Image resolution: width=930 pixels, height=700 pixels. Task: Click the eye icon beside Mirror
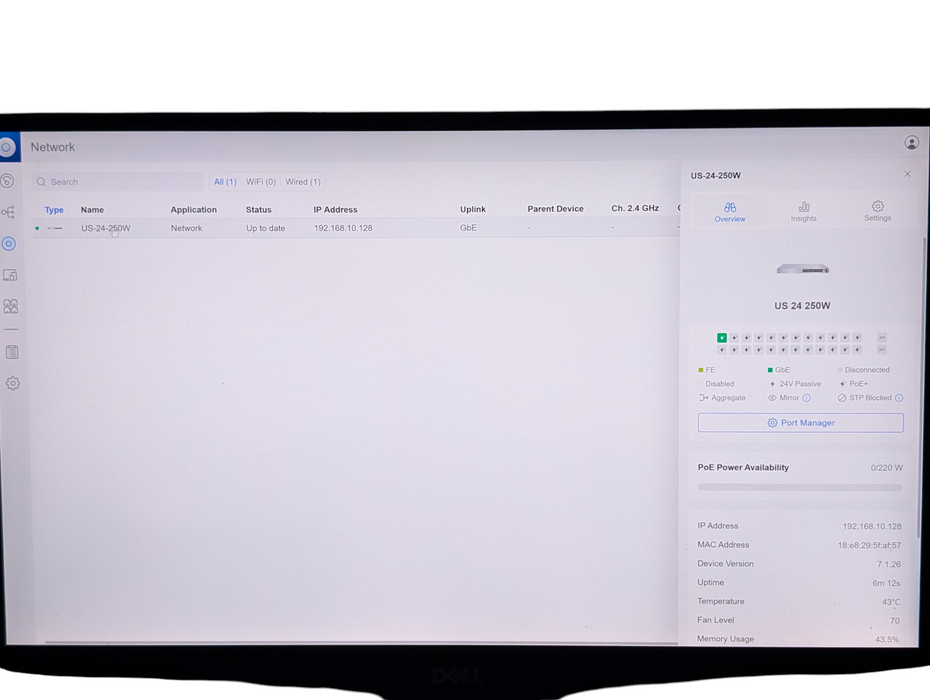click(772, 398)
